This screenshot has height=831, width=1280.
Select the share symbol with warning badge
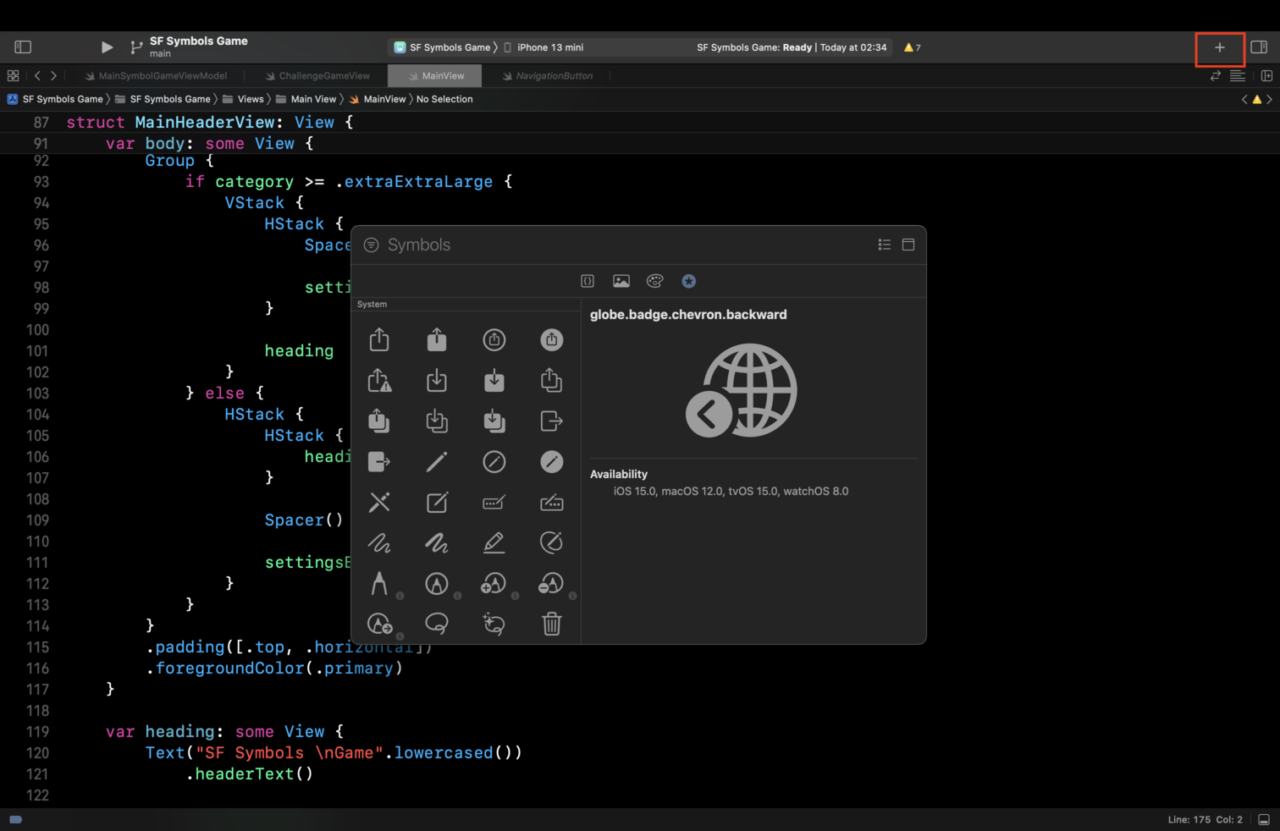point(379,381)
